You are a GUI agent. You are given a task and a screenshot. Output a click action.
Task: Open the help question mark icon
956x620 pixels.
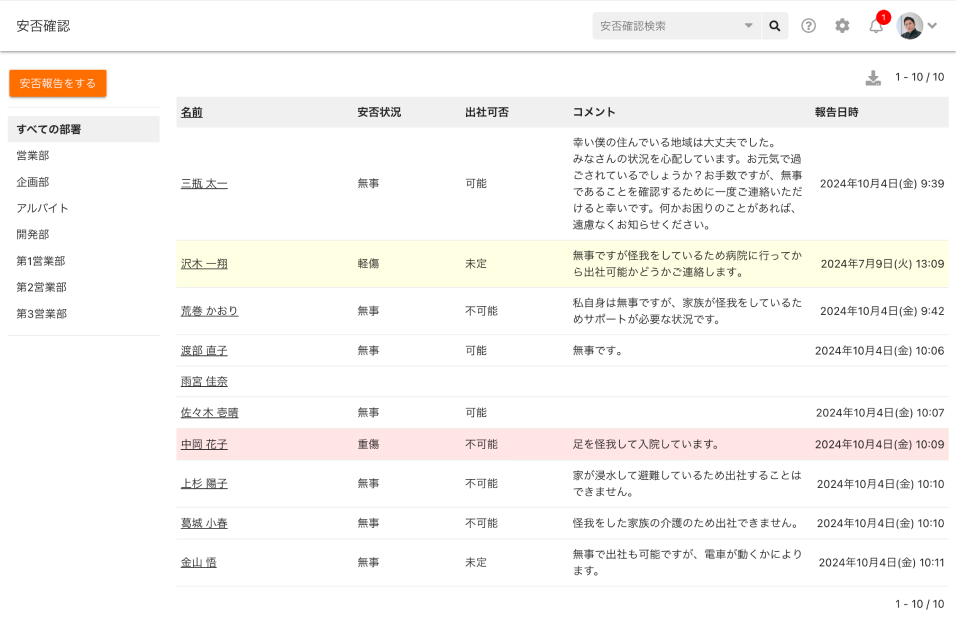pos(808,26)
